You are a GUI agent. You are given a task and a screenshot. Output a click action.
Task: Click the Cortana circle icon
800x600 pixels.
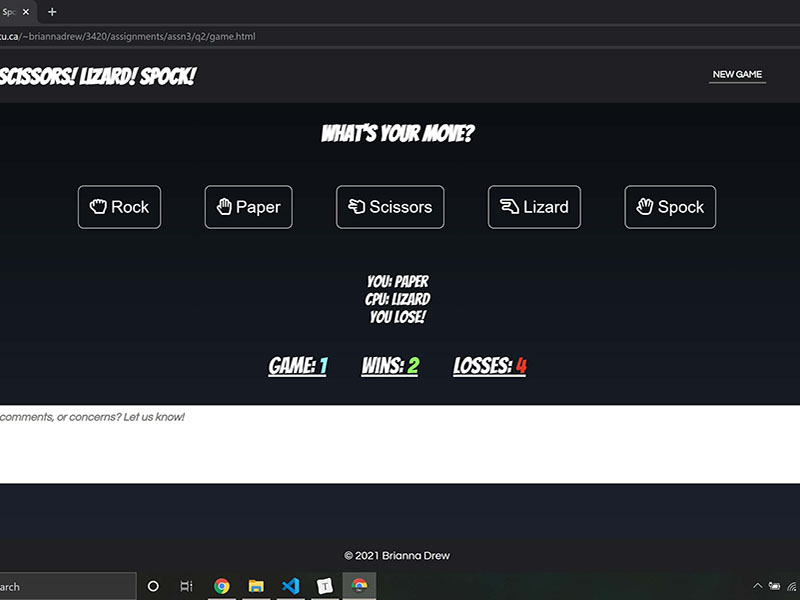[x=153, y=586]
